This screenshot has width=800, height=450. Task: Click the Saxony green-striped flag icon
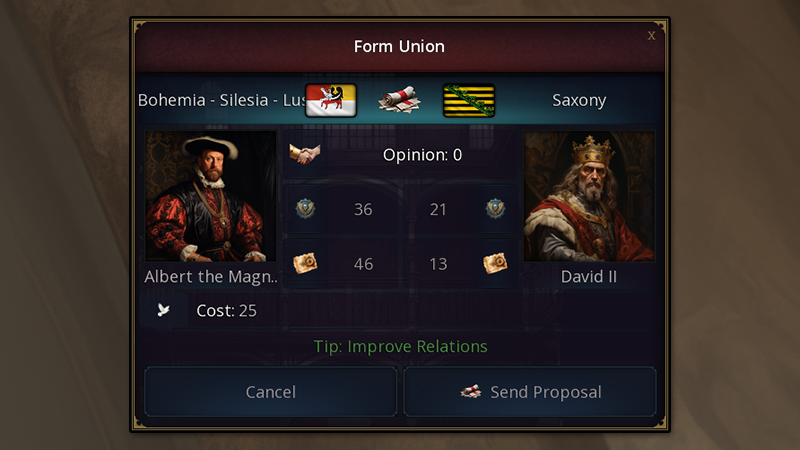[469, 100]
